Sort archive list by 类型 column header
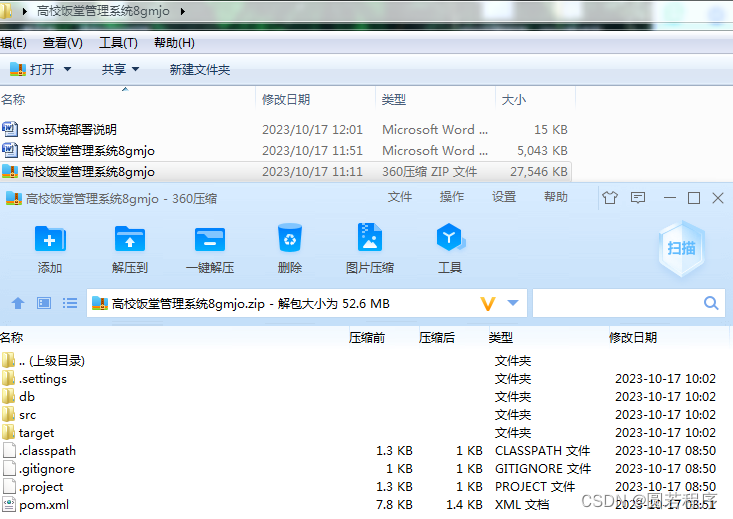This screenshot has height=519, width=733. tap(501, 338)
